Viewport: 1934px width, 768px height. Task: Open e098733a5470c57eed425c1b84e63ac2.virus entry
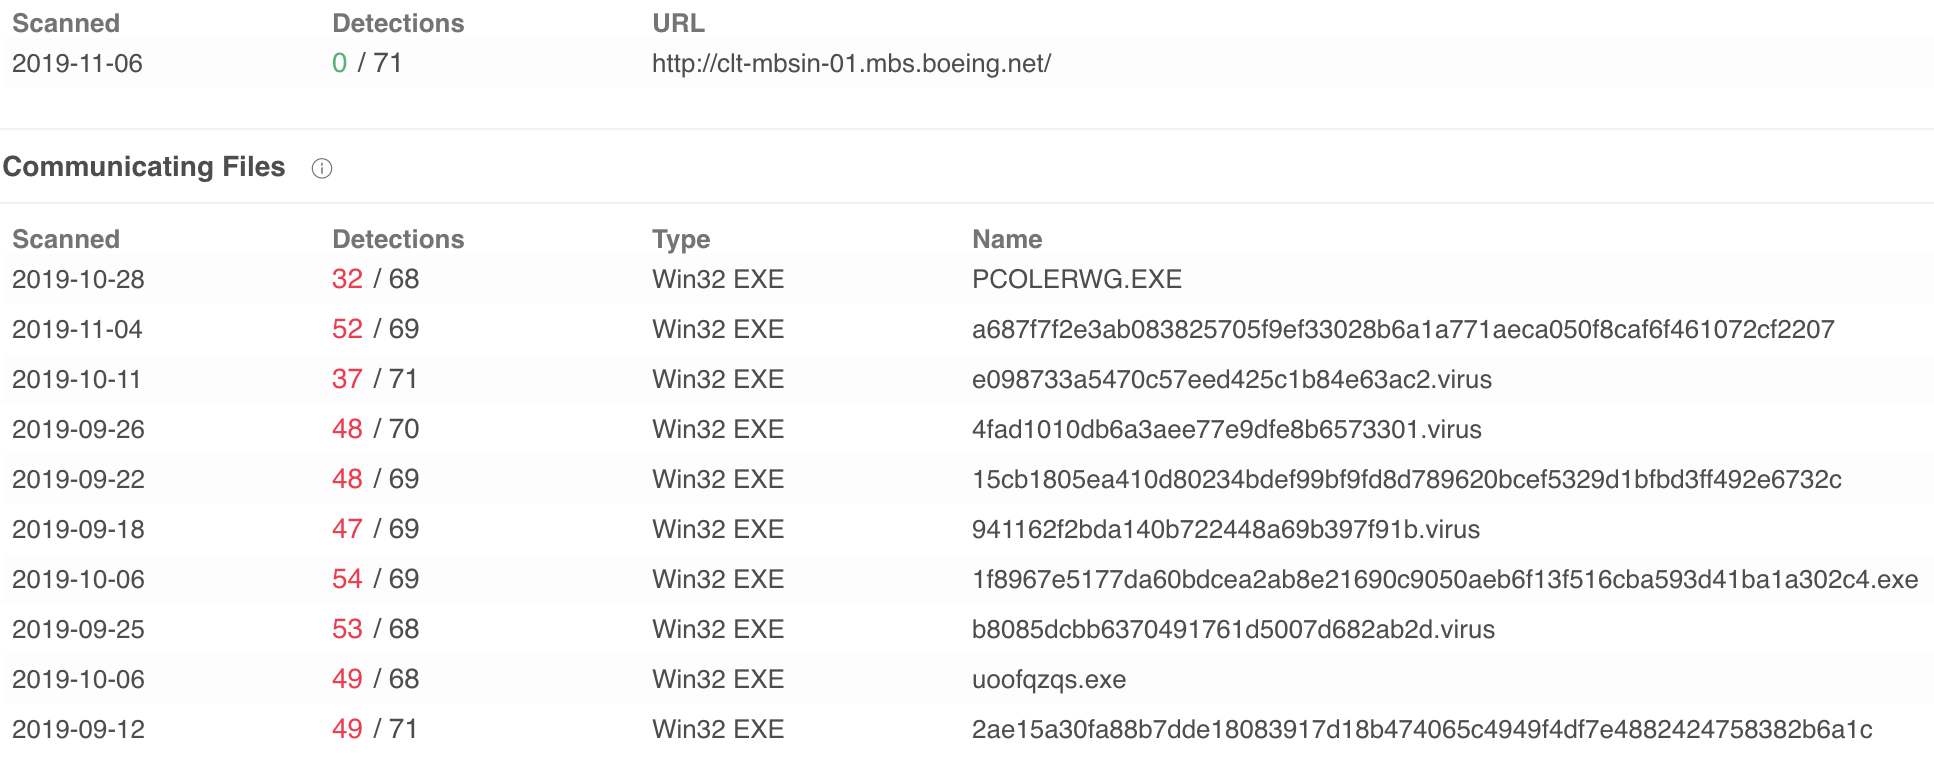pos(1232,379)
